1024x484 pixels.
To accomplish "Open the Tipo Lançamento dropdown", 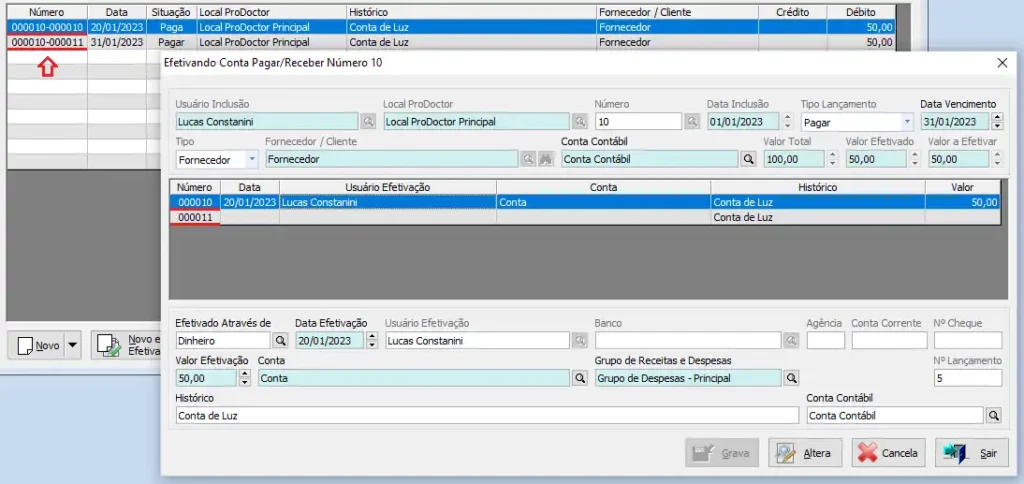I will click(x=907, y=122).
